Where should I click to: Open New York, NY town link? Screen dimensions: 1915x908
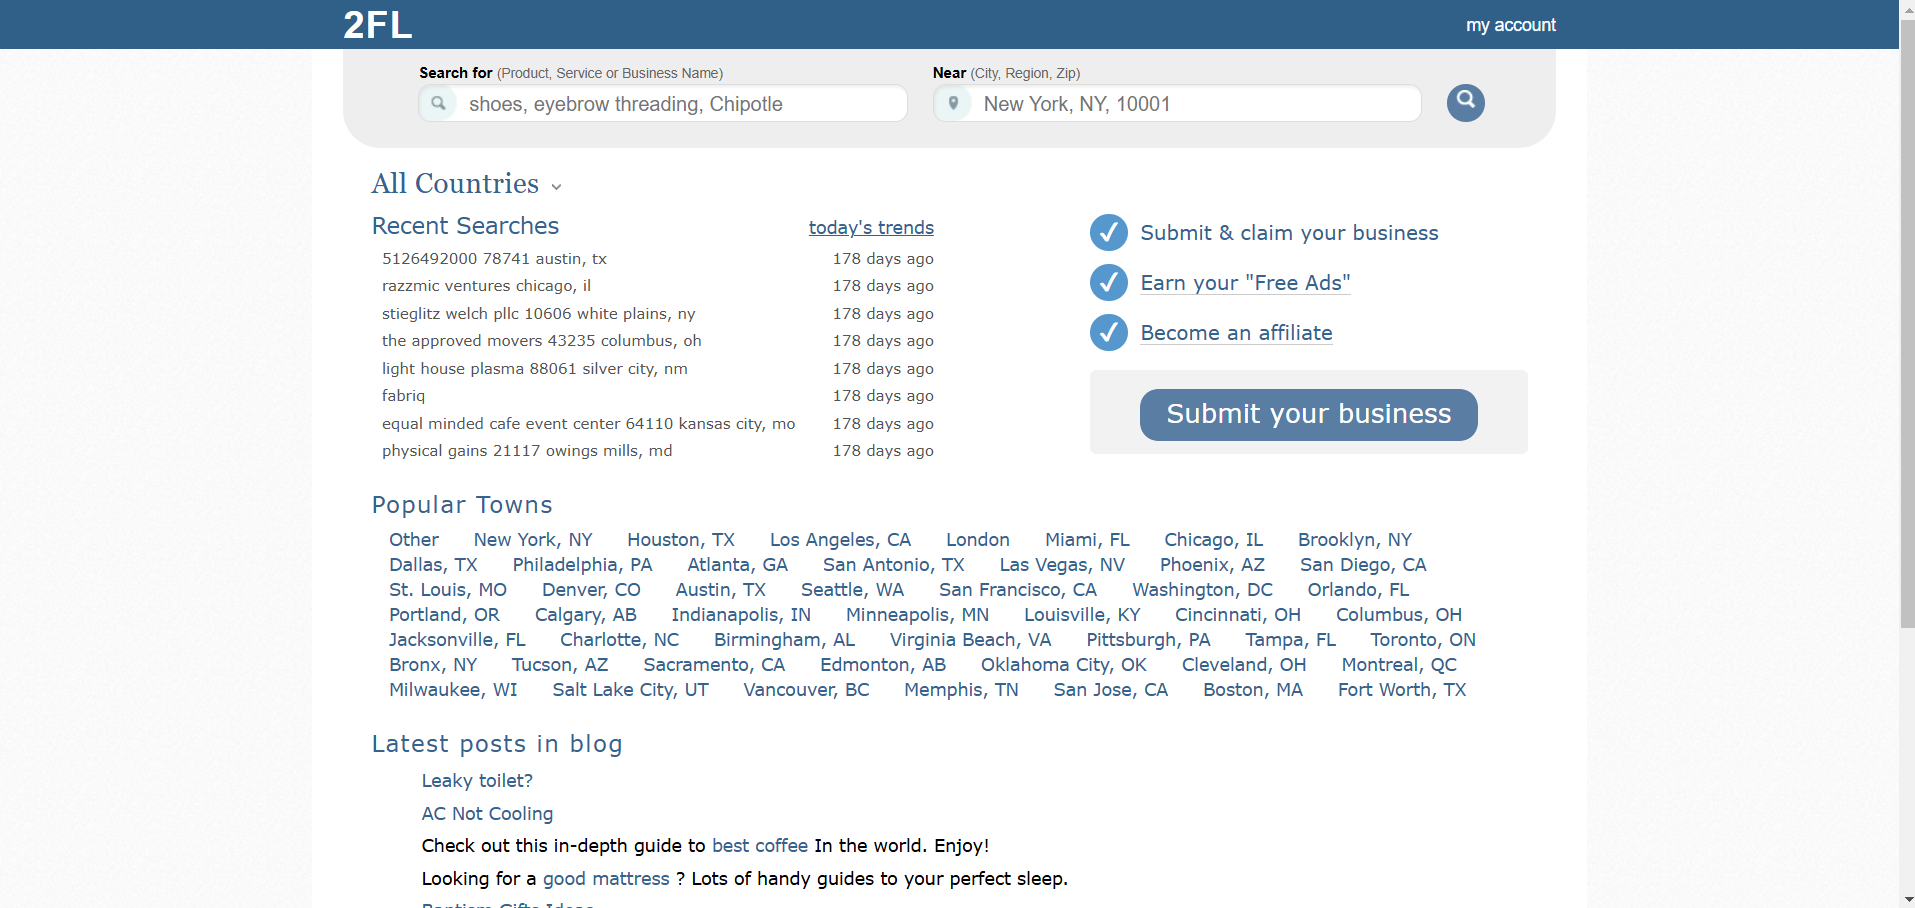[533, 540]
